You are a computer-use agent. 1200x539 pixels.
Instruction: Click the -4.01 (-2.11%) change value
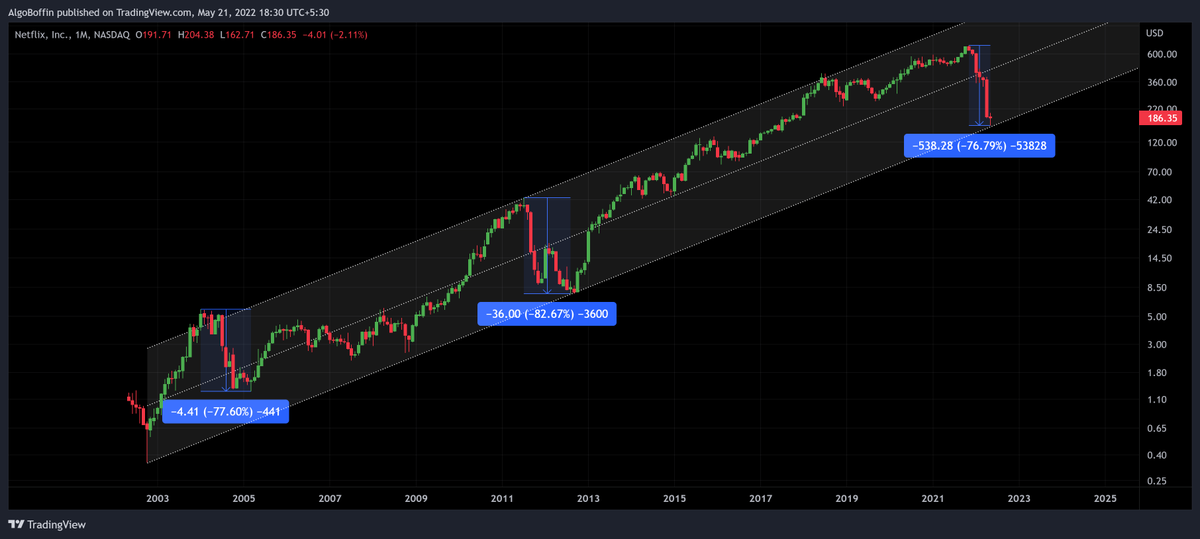[337, 35]
